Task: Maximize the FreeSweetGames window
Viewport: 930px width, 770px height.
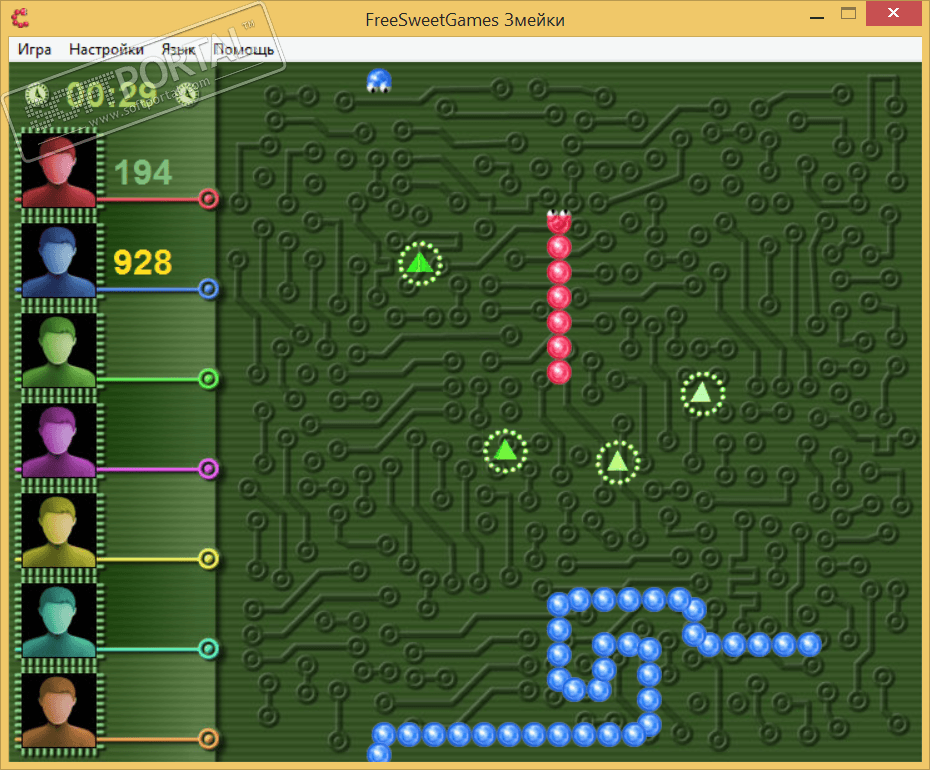Action: pos(848,13)
